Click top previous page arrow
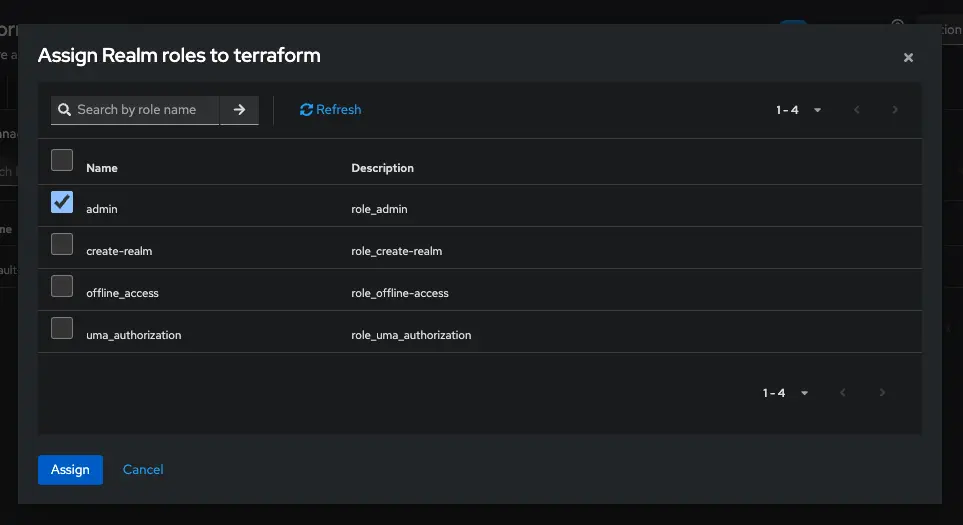Image resolution: width=963 pixels, height=525 pixels. [857, 110]
